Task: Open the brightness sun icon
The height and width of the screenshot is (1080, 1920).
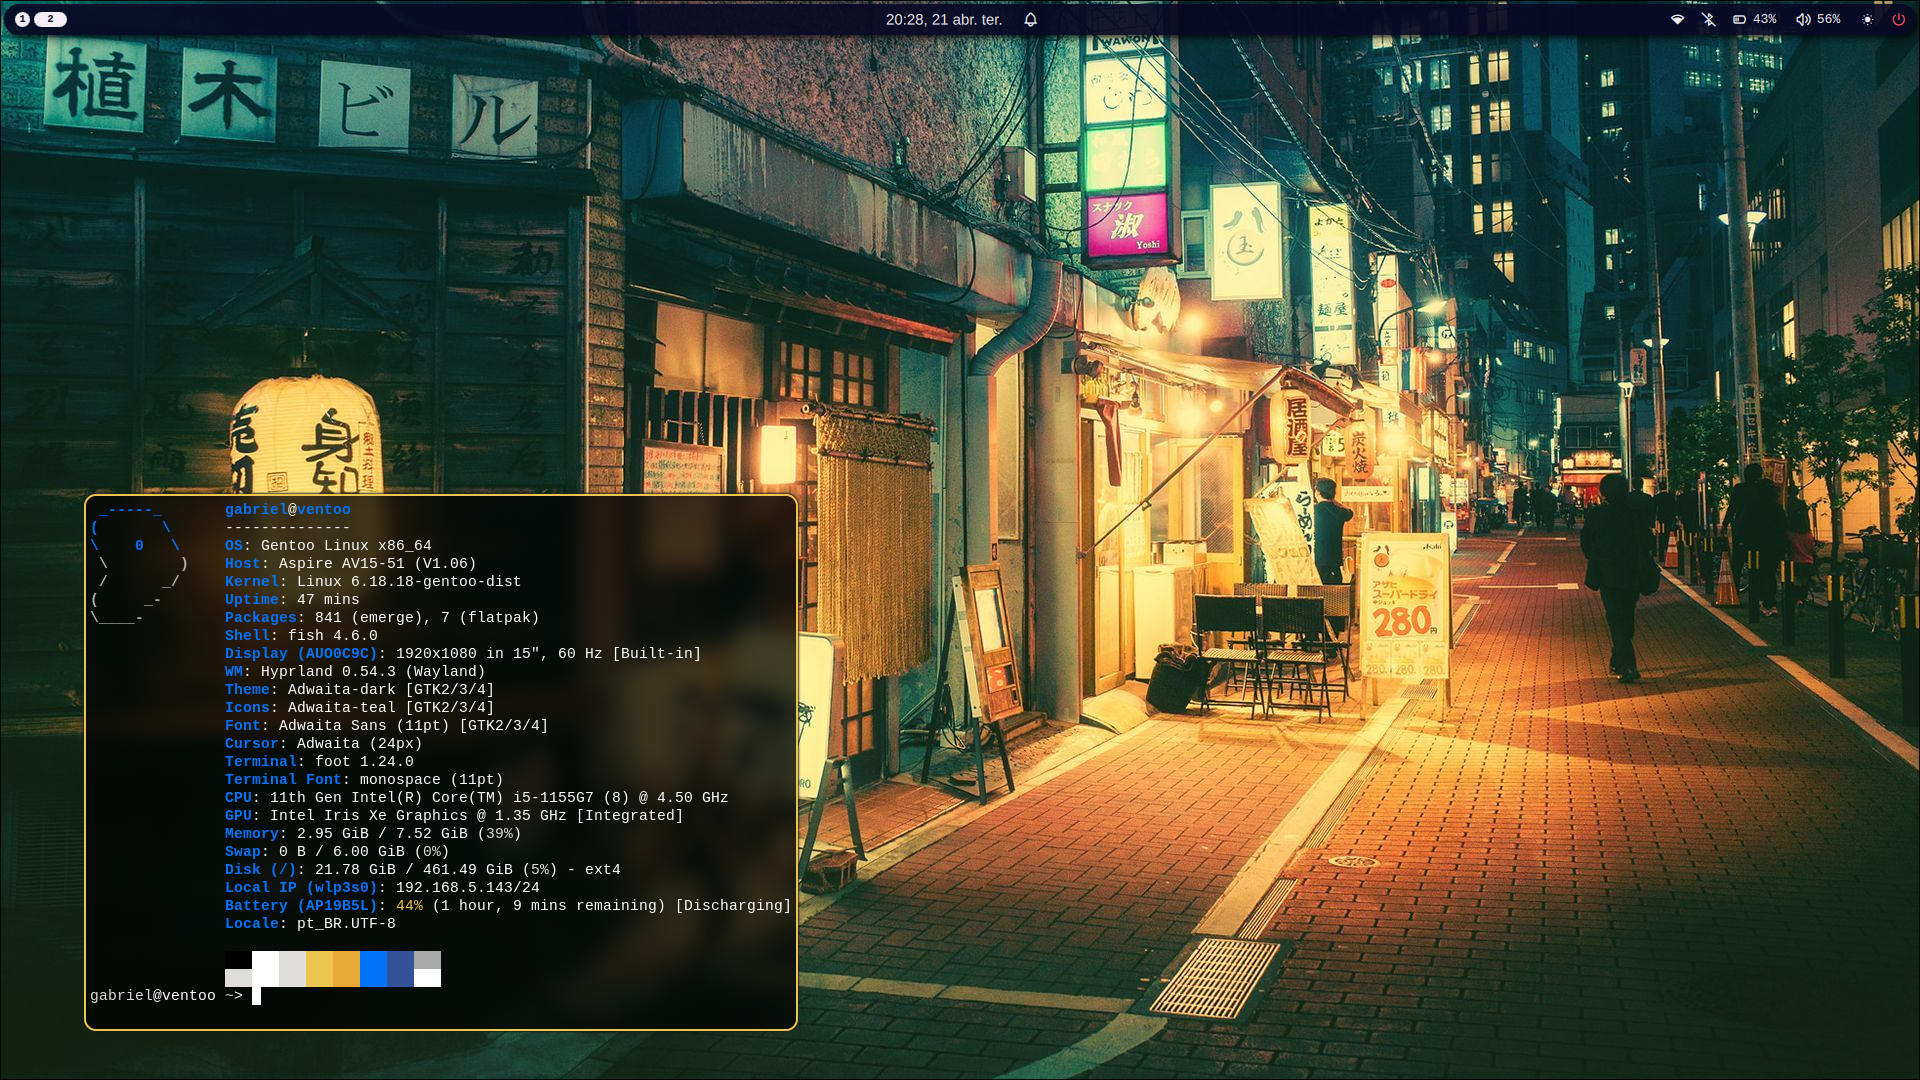Action: 1867,19
